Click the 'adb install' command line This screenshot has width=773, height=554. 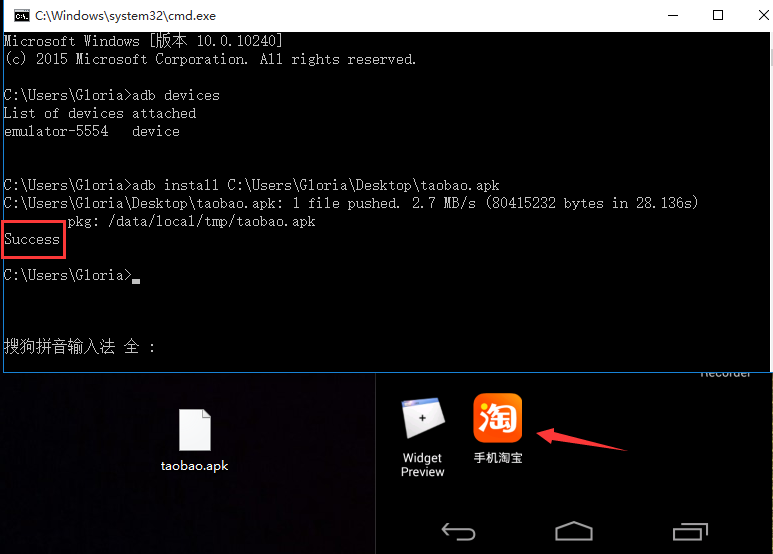coord(251,185)
